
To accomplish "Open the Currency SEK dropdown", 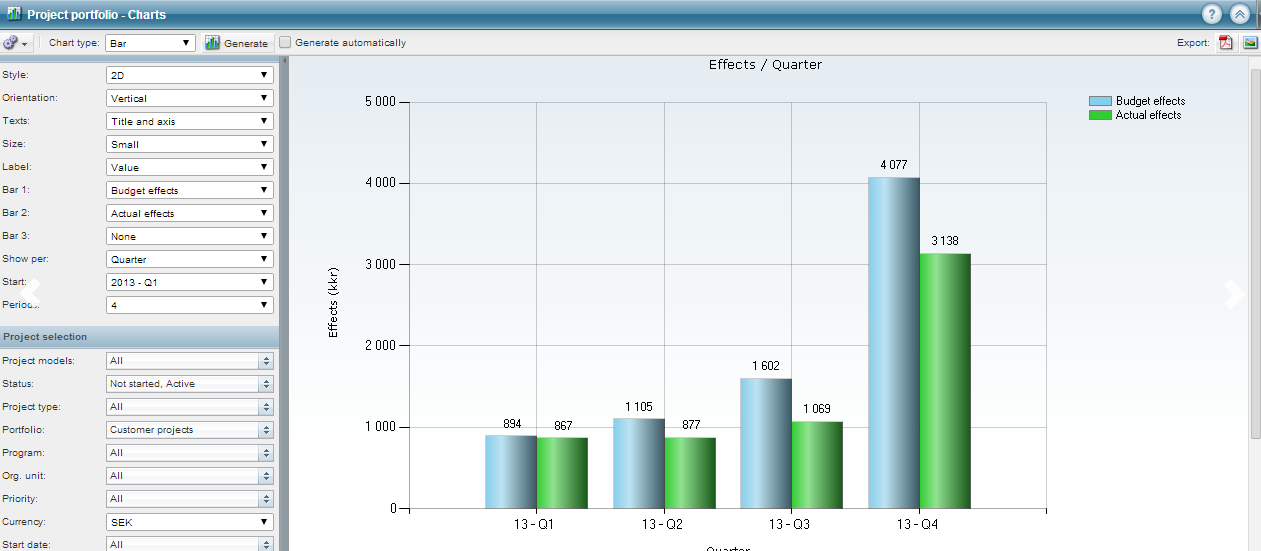I will (190, 522).
